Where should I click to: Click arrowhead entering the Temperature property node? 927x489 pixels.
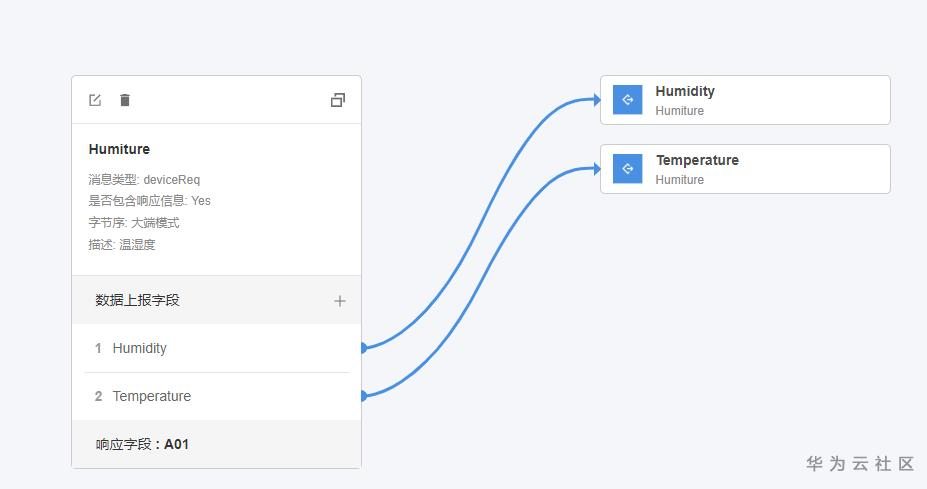(x=596, y=169)
